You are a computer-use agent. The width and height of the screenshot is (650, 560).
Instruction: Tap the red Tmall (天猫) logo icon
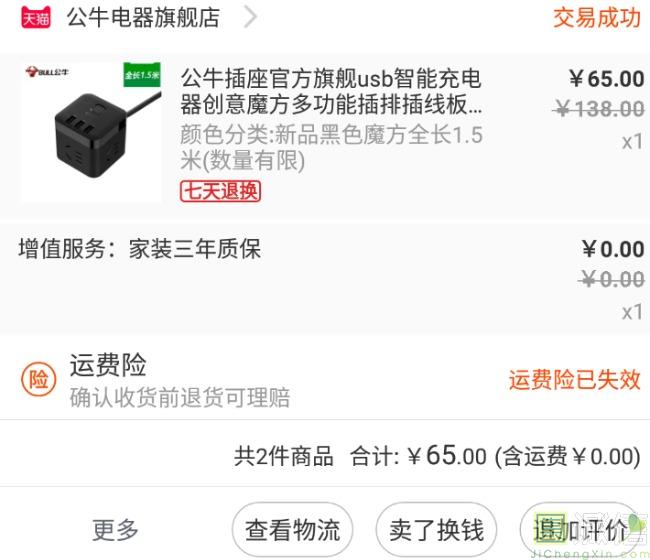coord(36,18)
